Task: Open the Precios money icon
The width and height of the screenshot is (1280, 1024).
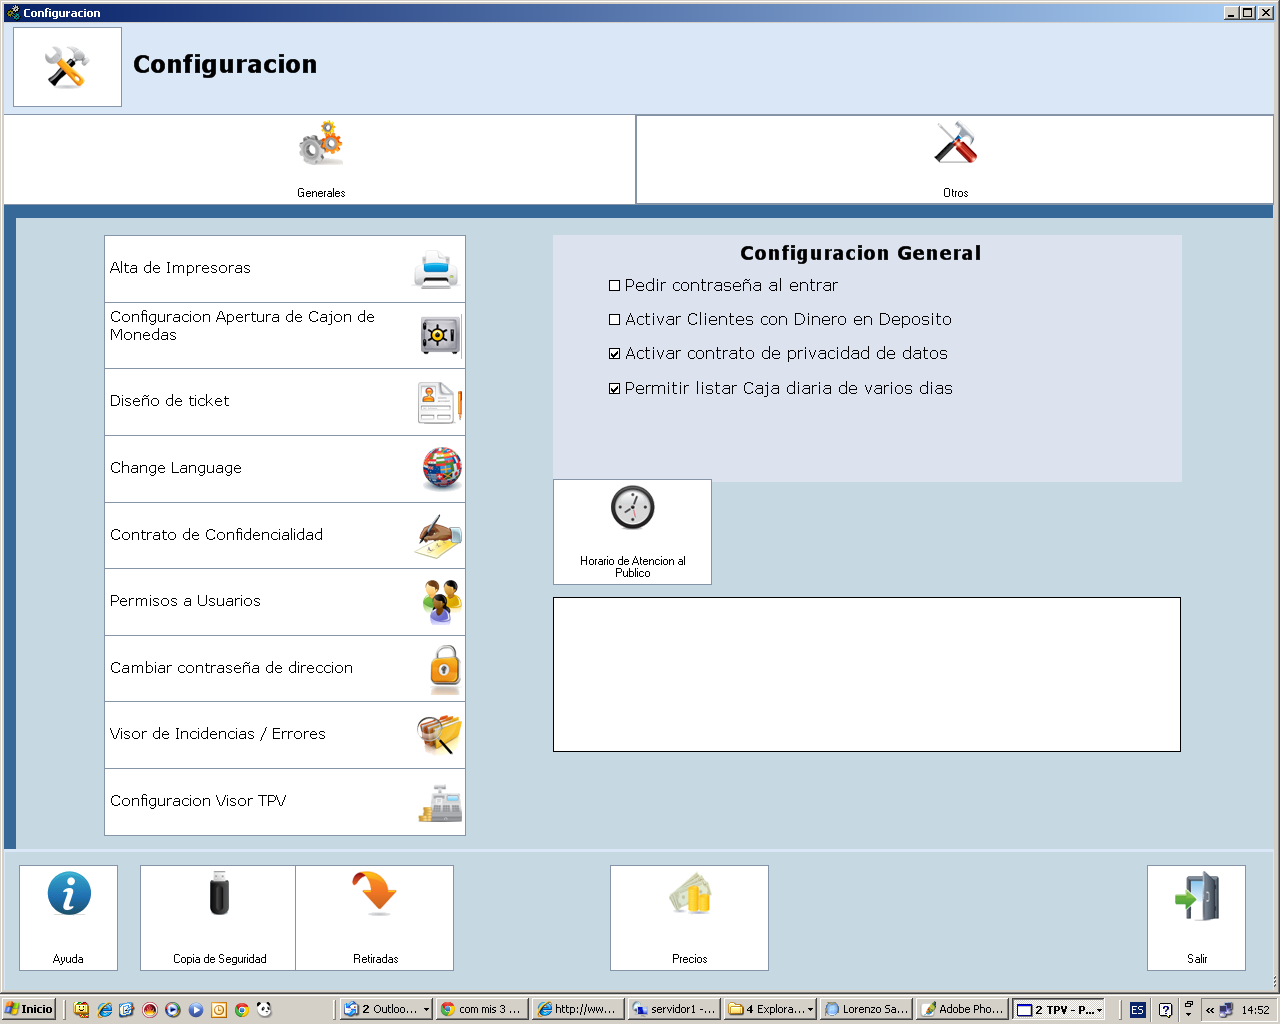Action: pyautogui.click(x=689, y=894)
